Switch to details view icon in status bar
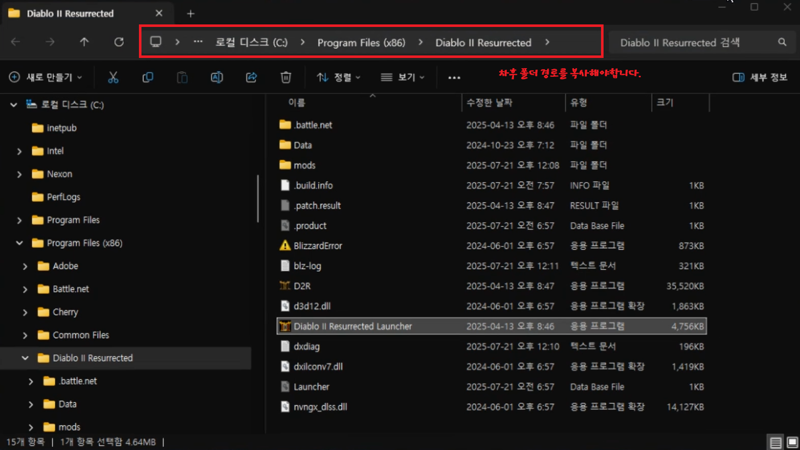The height and width of the screenshot is (450, 800). tap(776, 442)
